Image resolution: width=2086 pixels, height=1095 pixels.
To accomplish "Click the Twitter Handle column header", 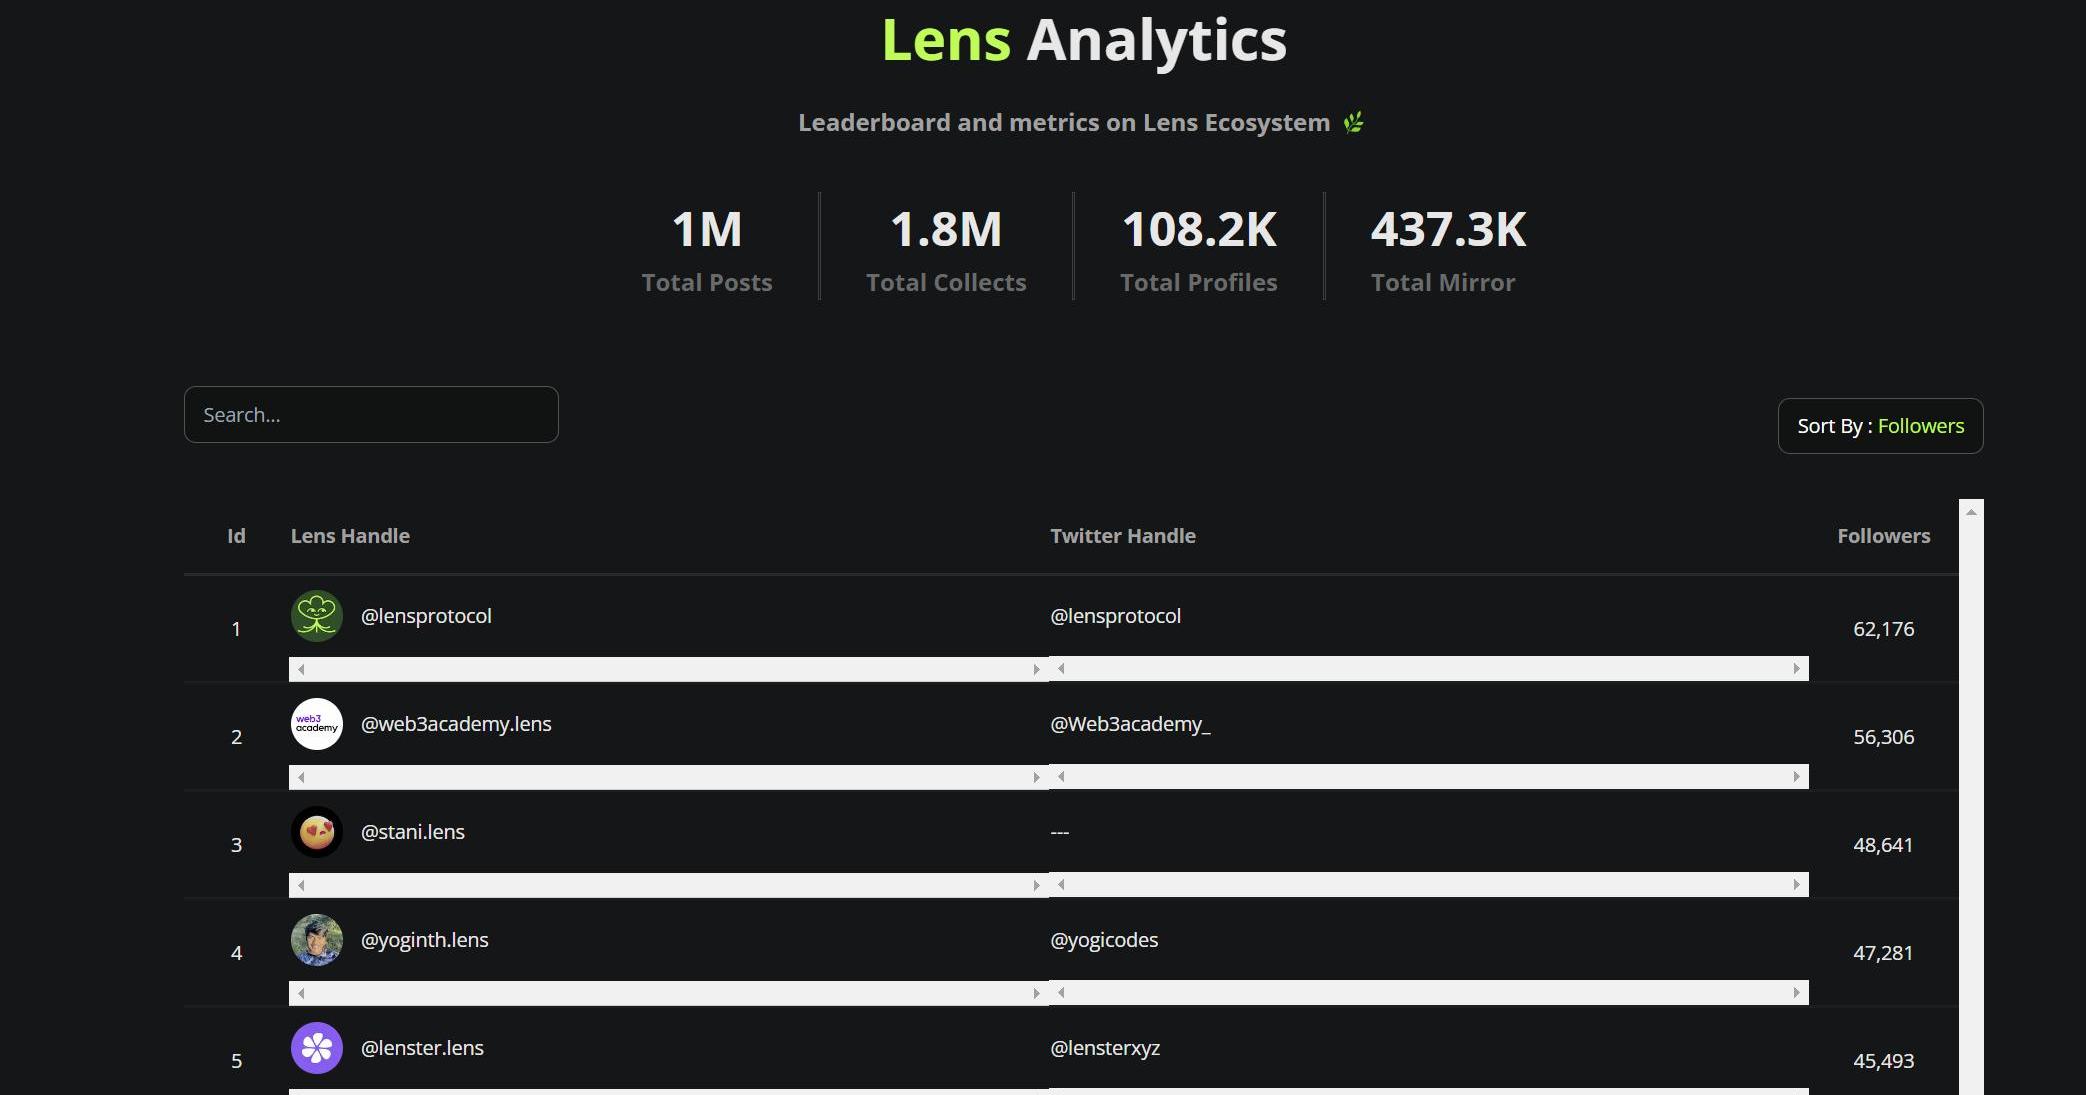I will tap(1123, 536).
